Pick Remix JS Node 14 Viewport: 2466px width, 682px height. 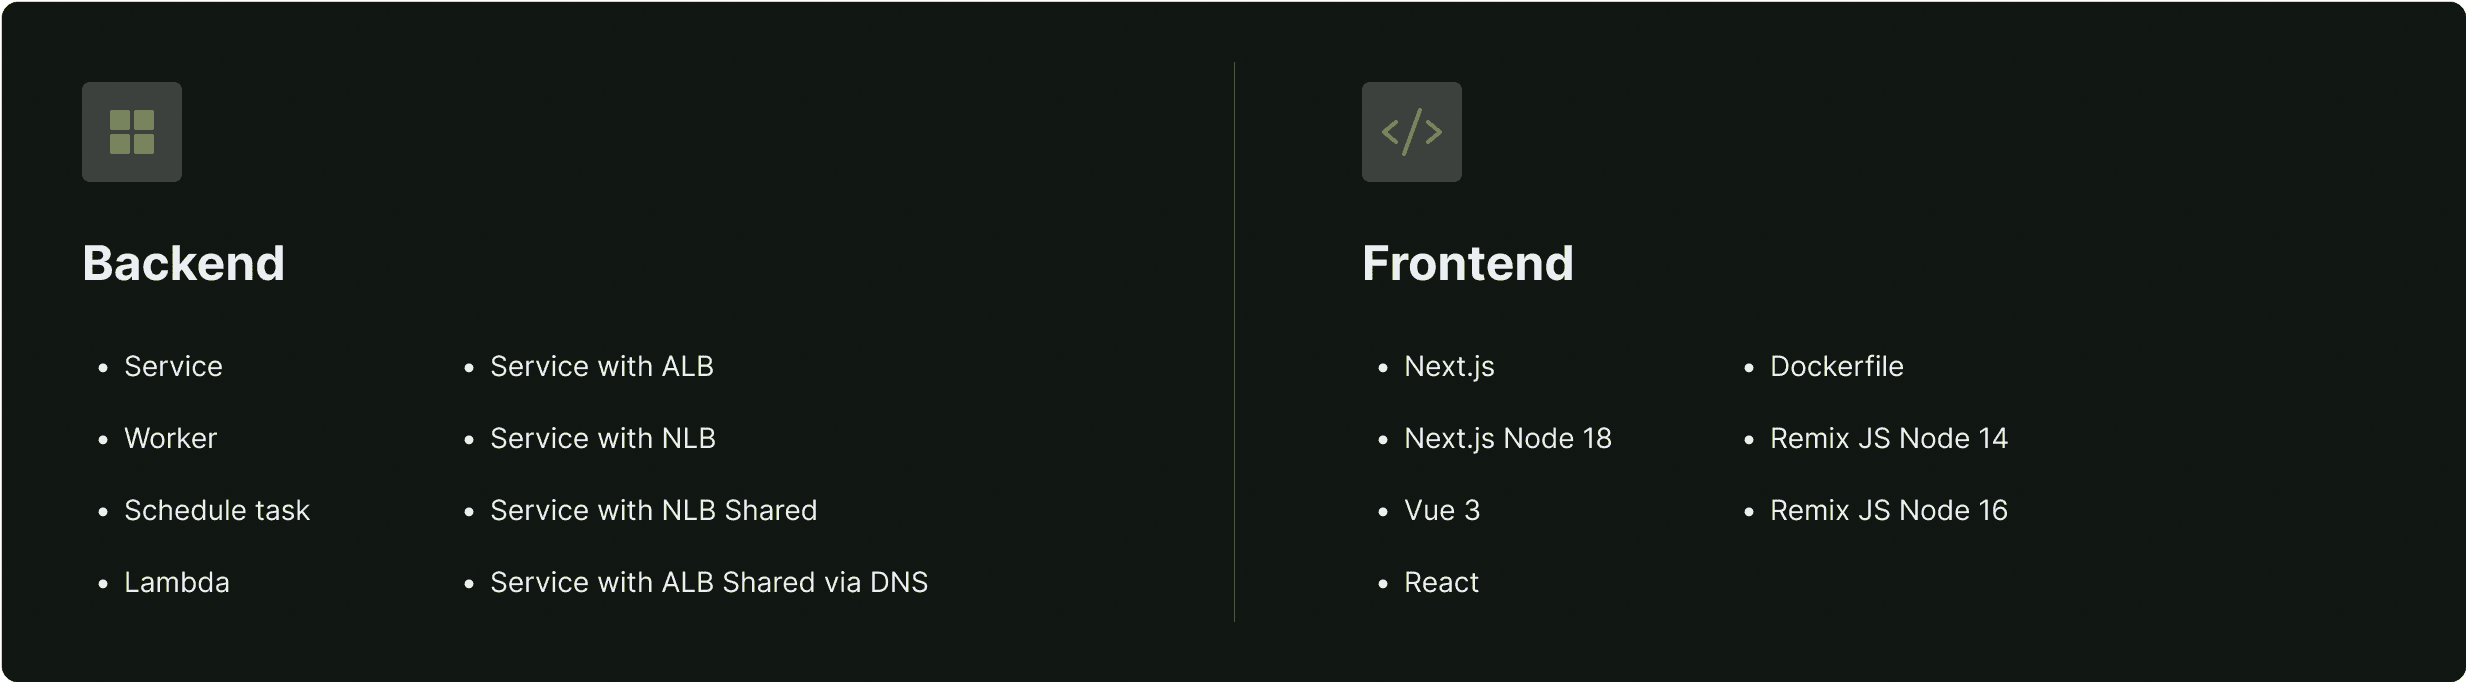tap(1888, 438)
